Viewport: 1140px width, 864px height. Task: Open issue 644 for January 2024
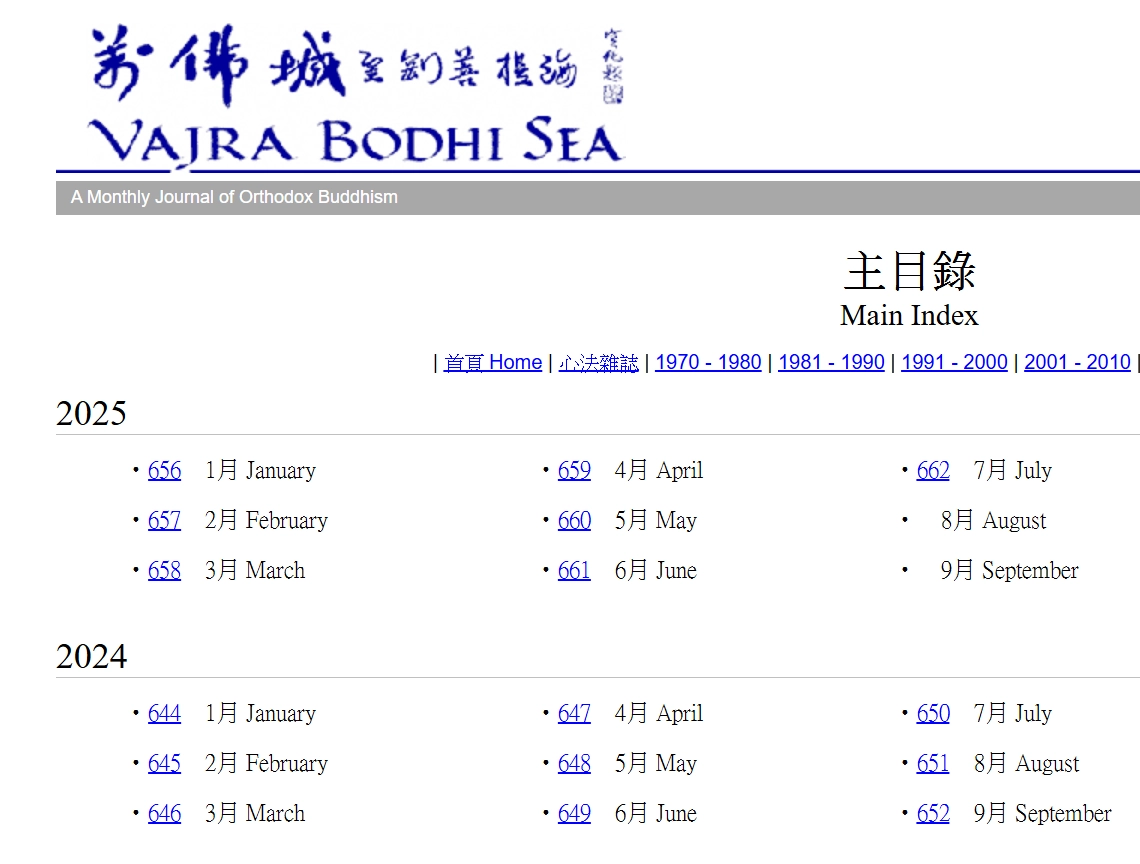[164, 714]
